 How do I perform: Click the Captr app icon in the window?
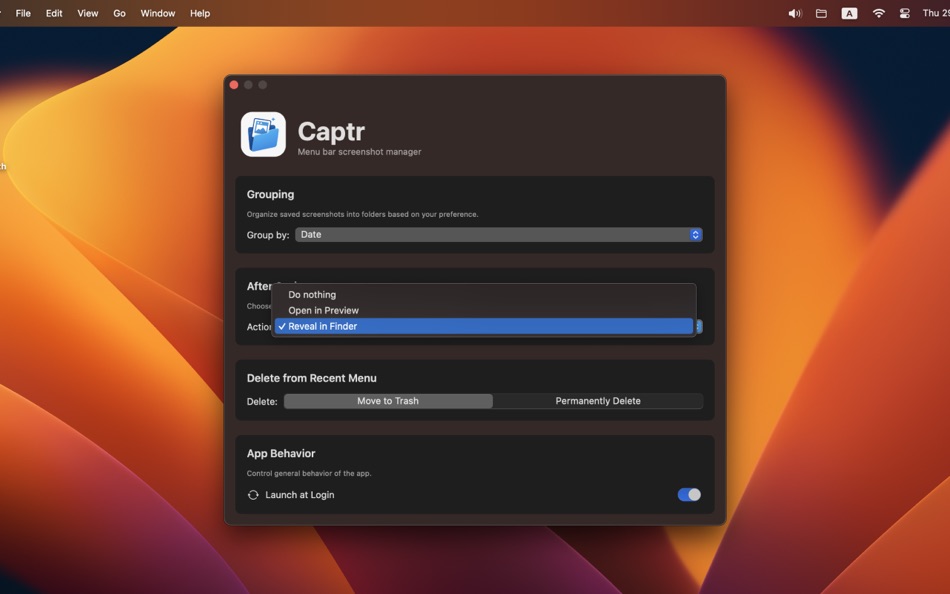262,133
